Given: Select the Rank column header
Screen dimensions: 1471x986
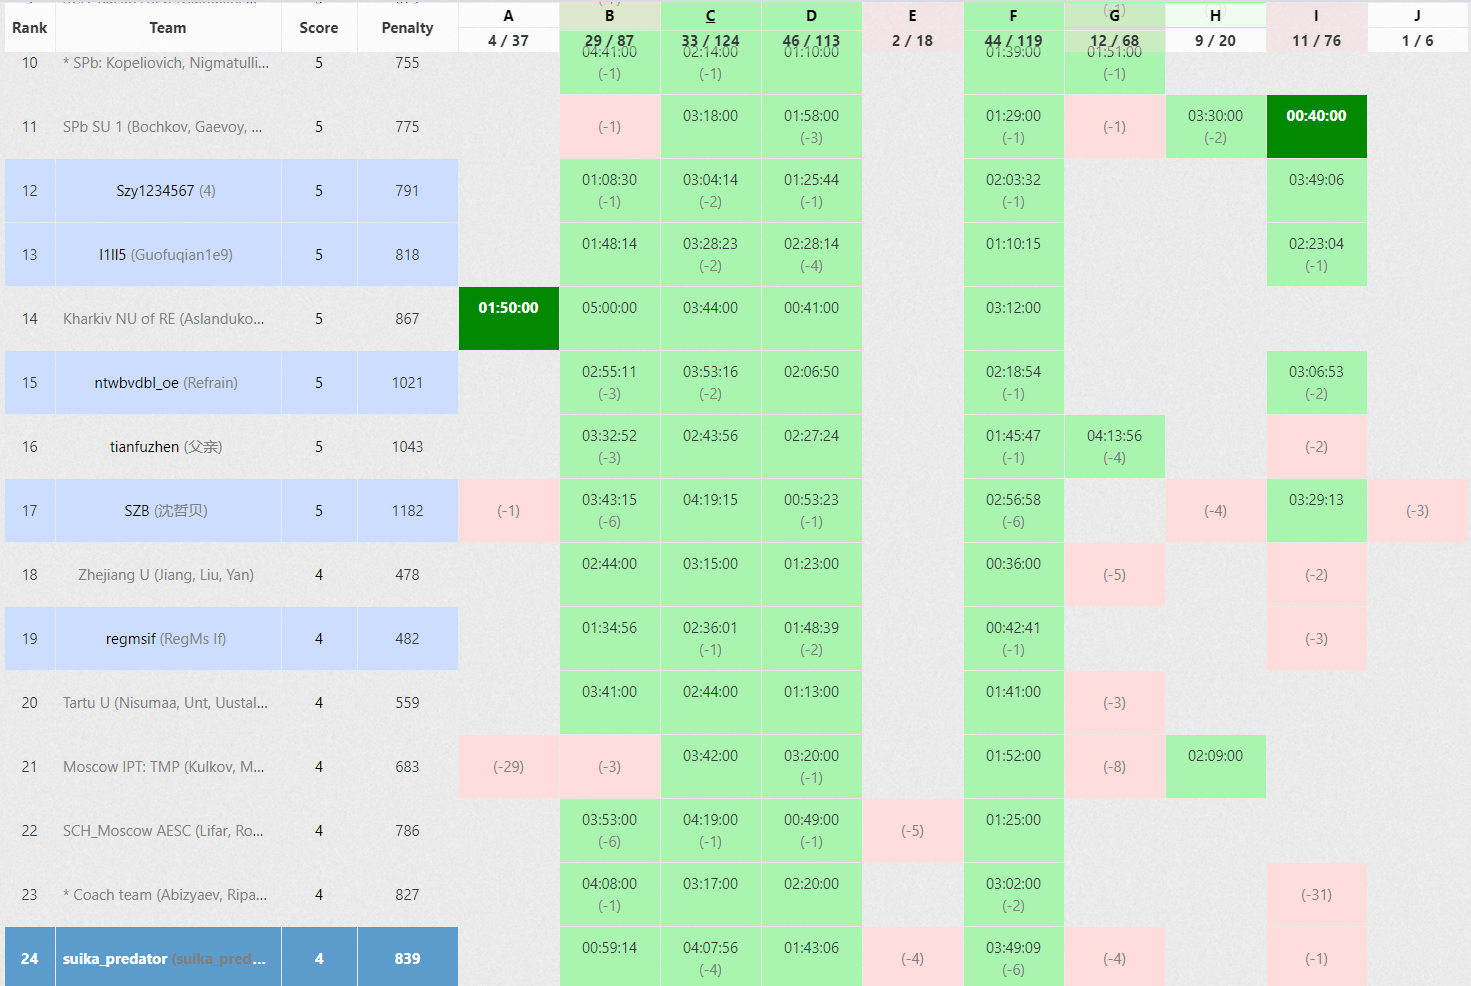Looking at the screenshot, I should click(29, 28).
